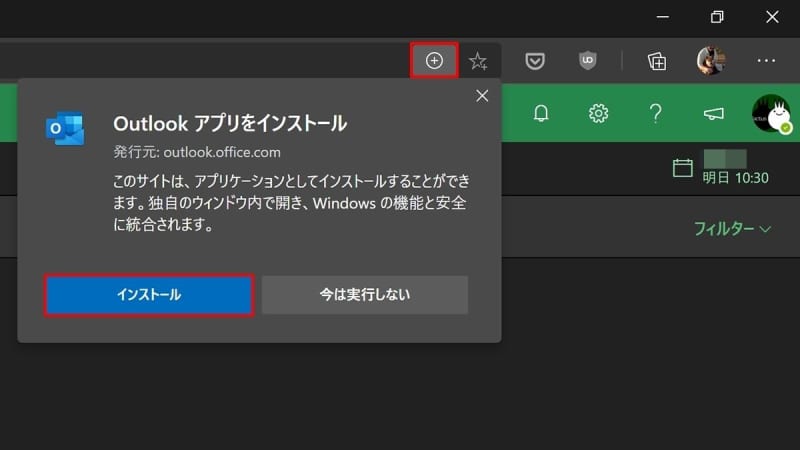This screenshot has height=450, width=800.
Task: Click the calendar icon beside upcoming event
Action: (683, 167)
